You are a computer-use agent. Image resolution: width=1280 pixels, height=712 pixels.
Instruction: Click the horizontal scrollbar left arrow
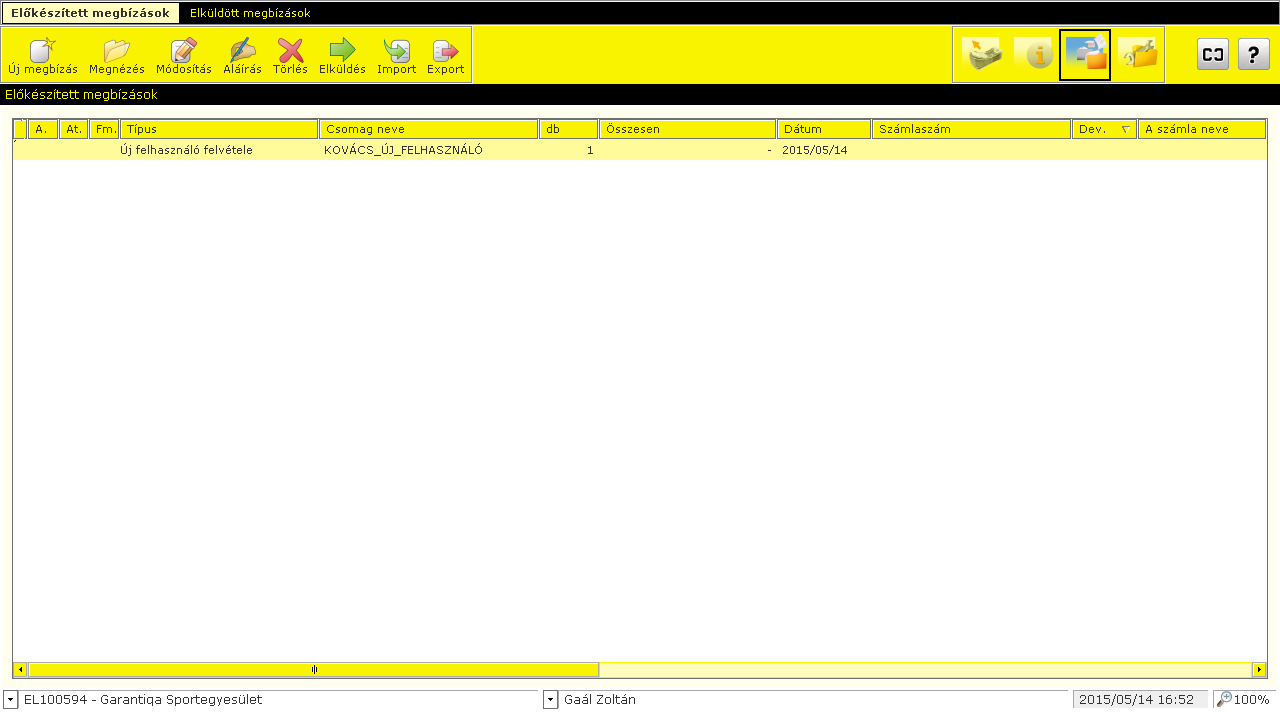[20, 670]
